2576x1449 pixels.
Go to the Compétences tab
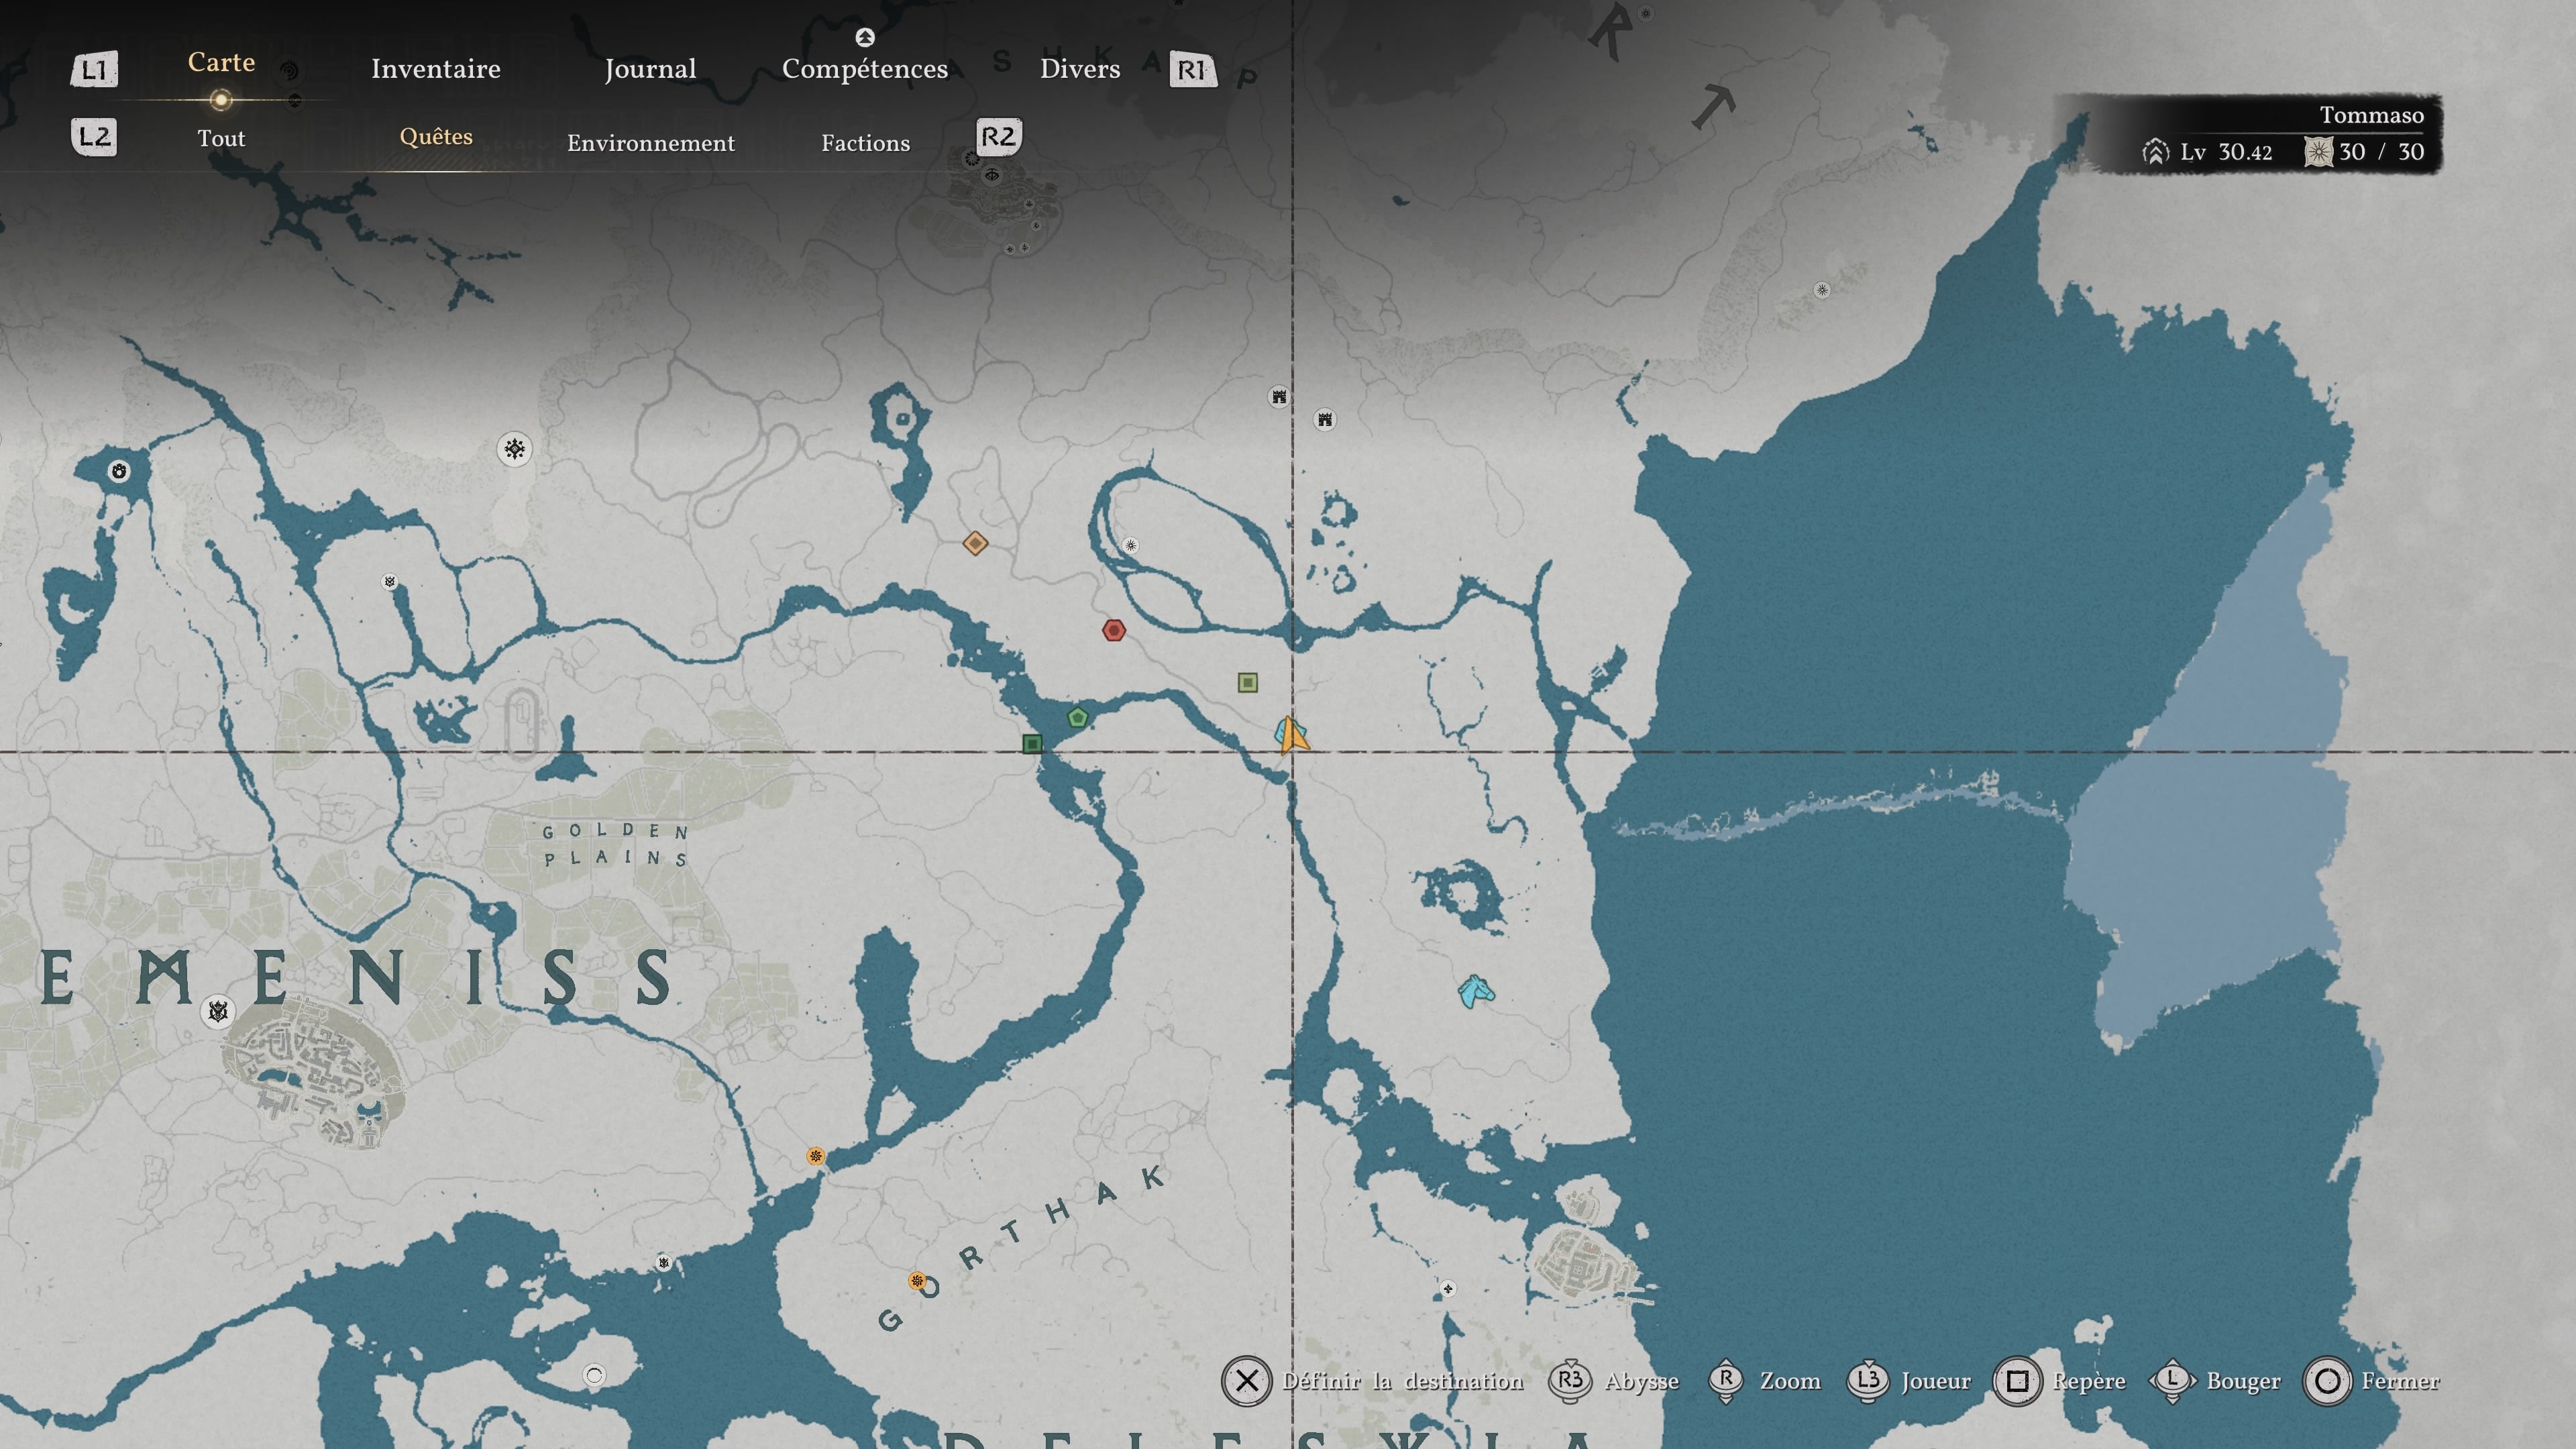[x=865, y=69]
